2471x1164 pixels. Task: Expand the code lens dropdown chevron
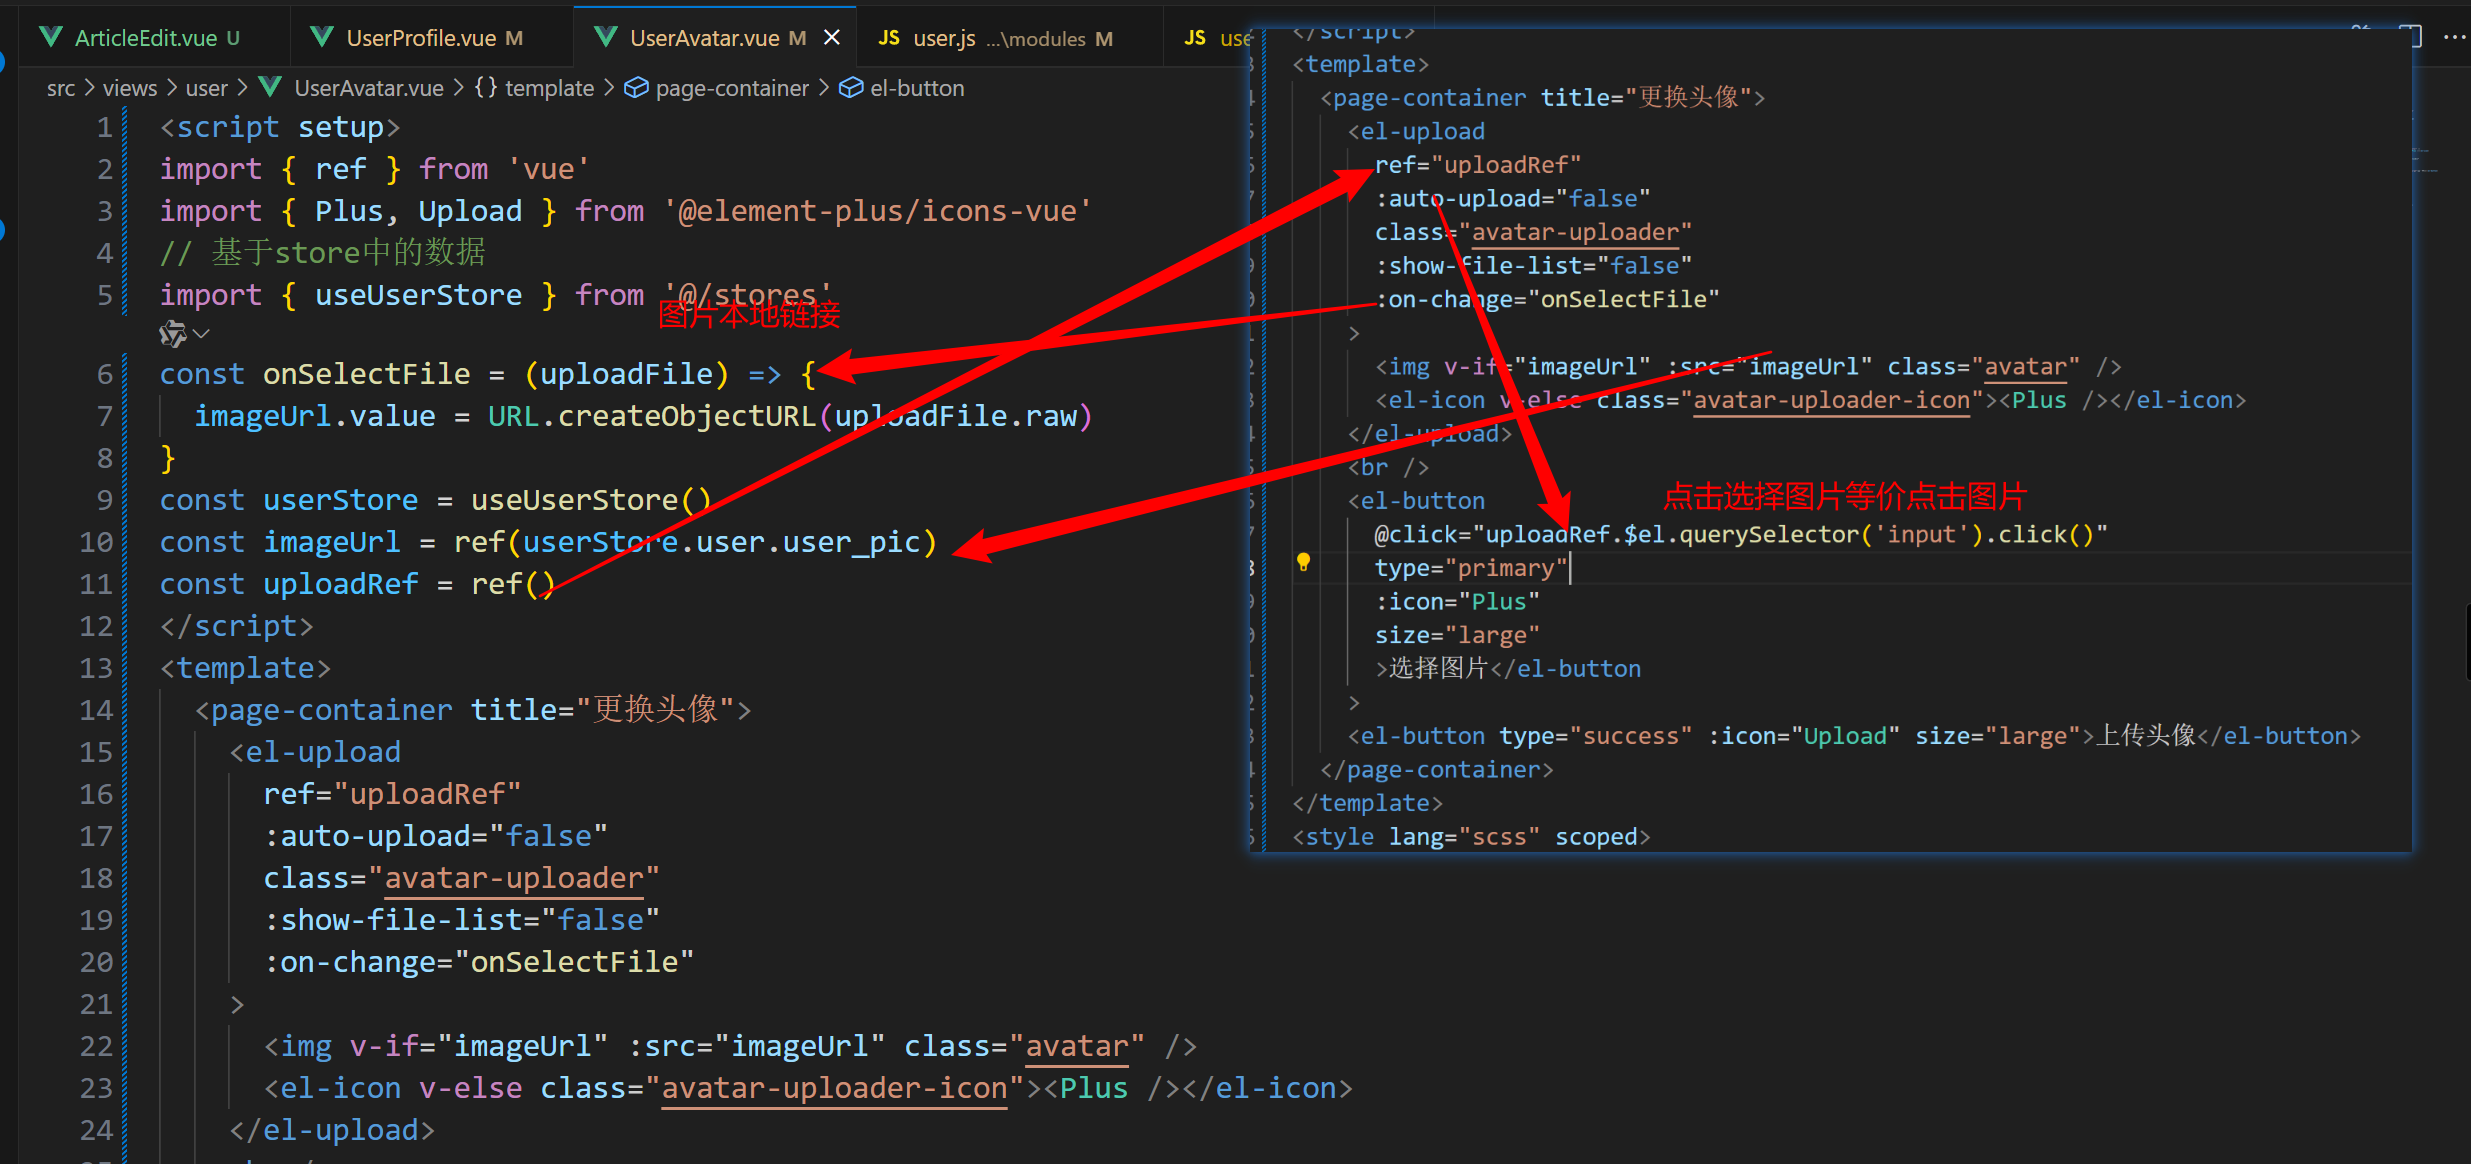point(201,333)
